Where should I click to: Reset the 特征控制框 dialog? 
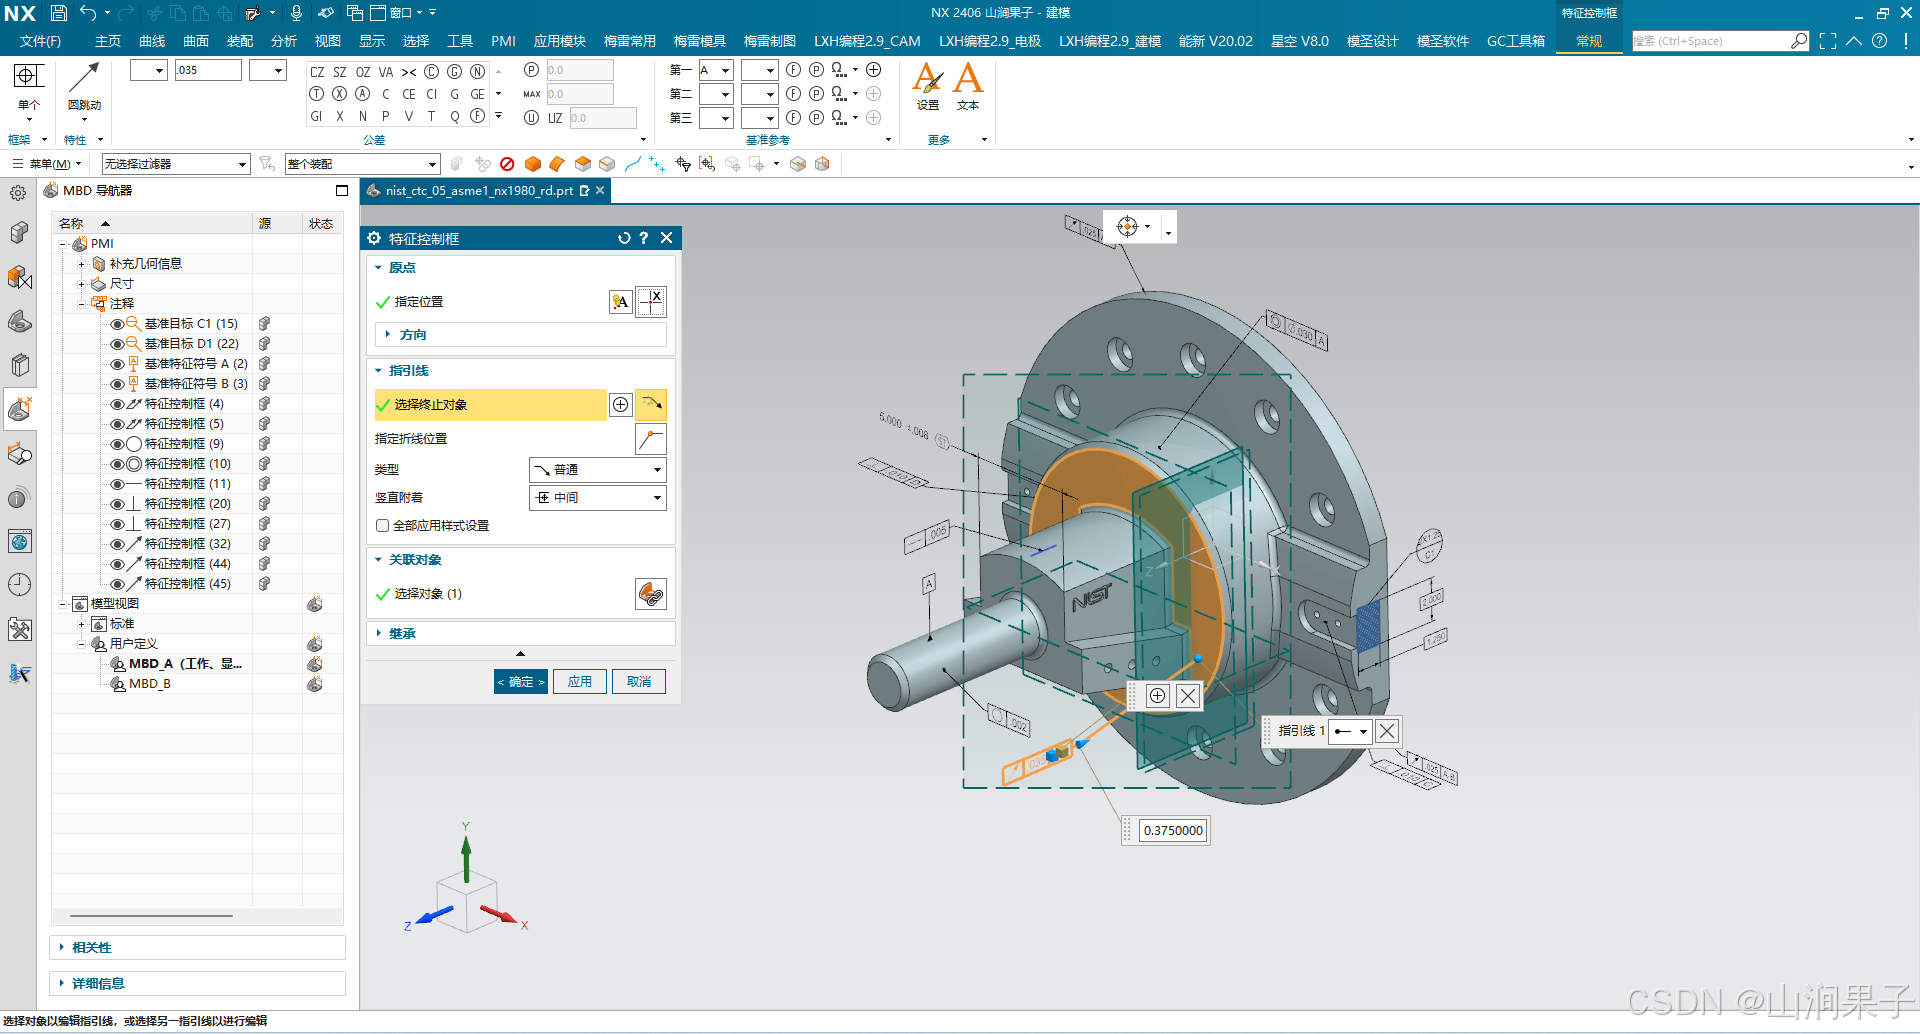[624, 238]
